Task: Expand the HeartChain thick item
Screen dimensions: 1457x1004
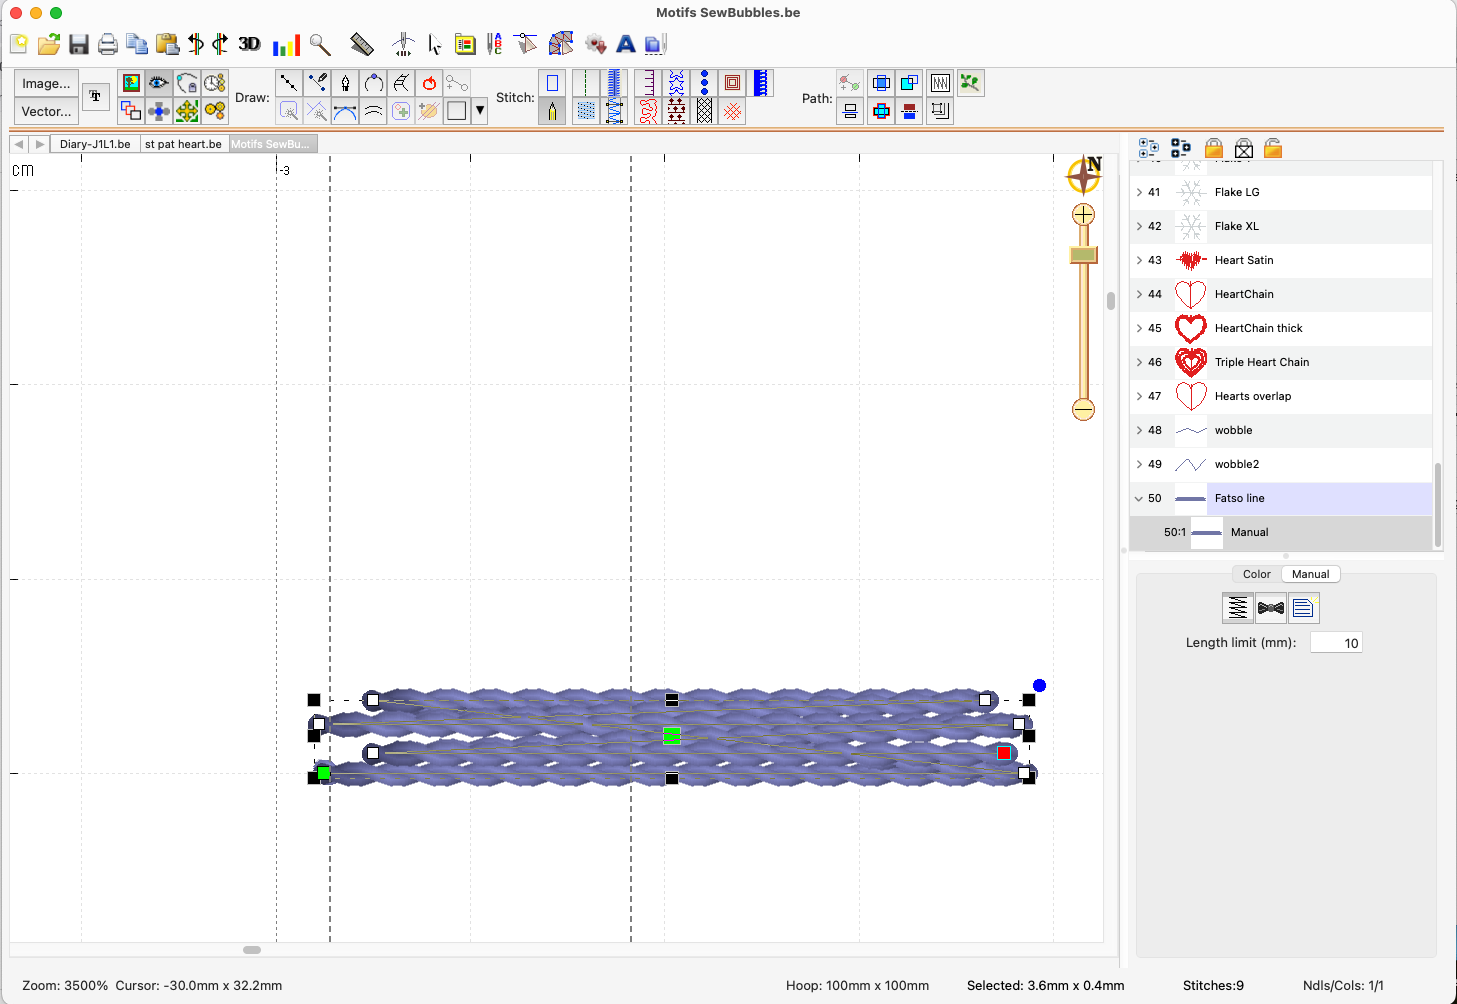Action: pyautogui.click(x=1139, y=328)
